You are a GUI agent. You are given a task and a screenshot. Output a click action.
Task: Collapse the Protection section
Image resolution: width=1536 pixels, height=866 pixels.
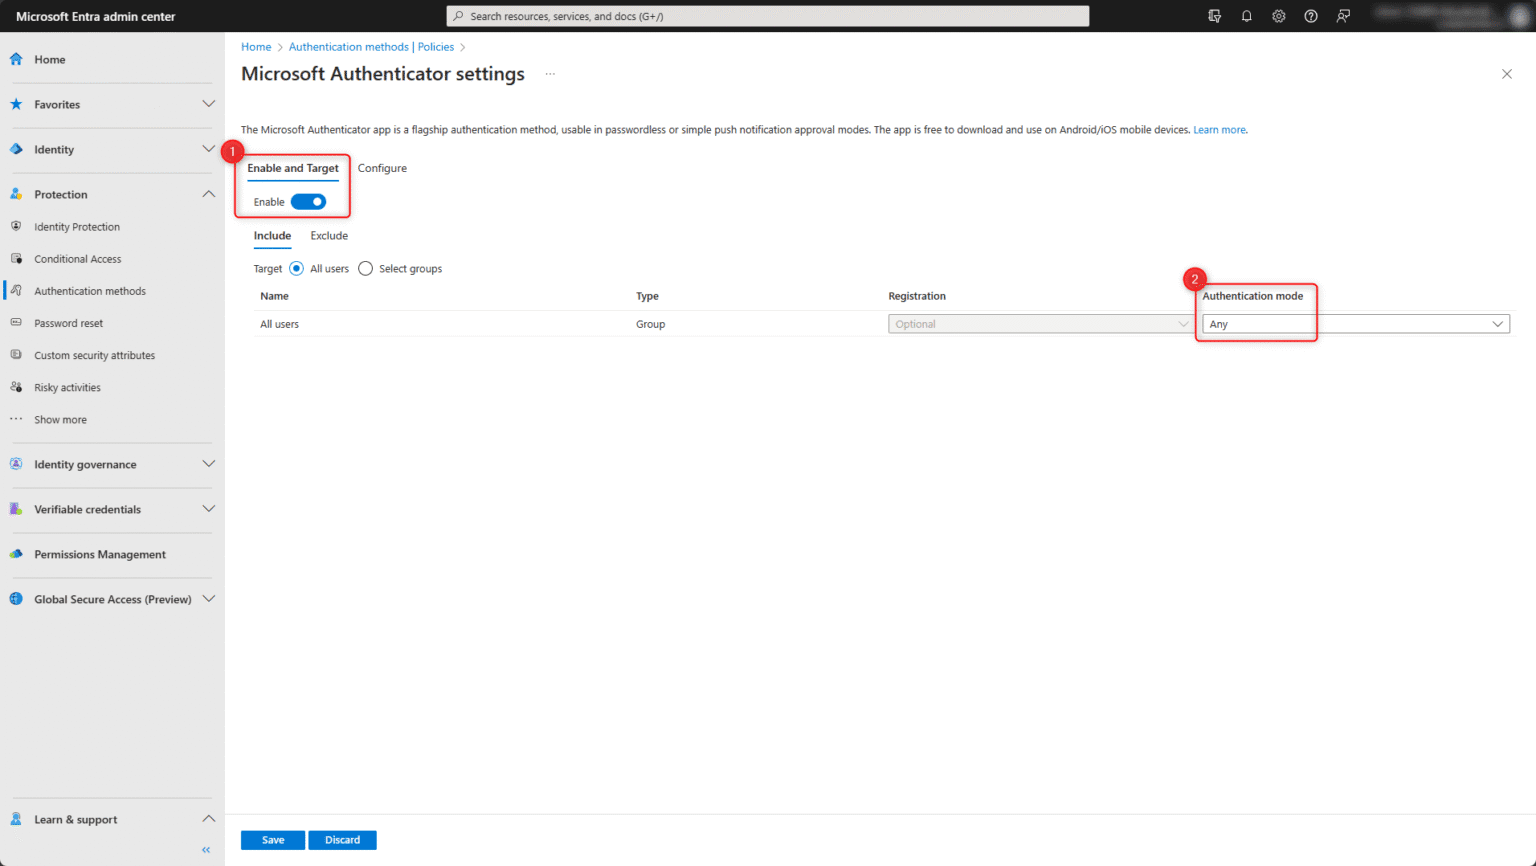208,194
